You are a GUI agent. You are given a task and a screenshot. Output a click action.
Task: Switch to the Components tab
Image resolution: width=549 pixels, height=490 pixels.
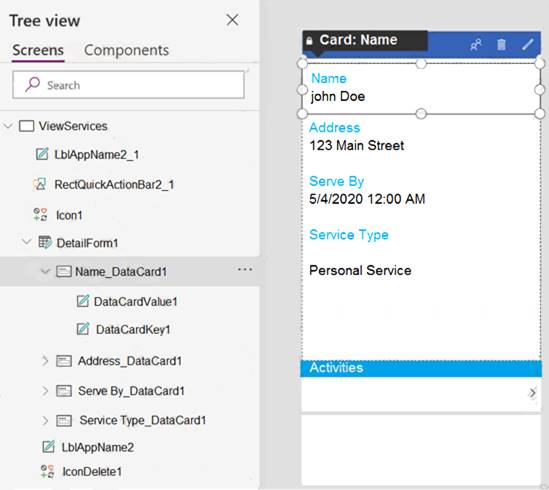click(x=126, y=50)
